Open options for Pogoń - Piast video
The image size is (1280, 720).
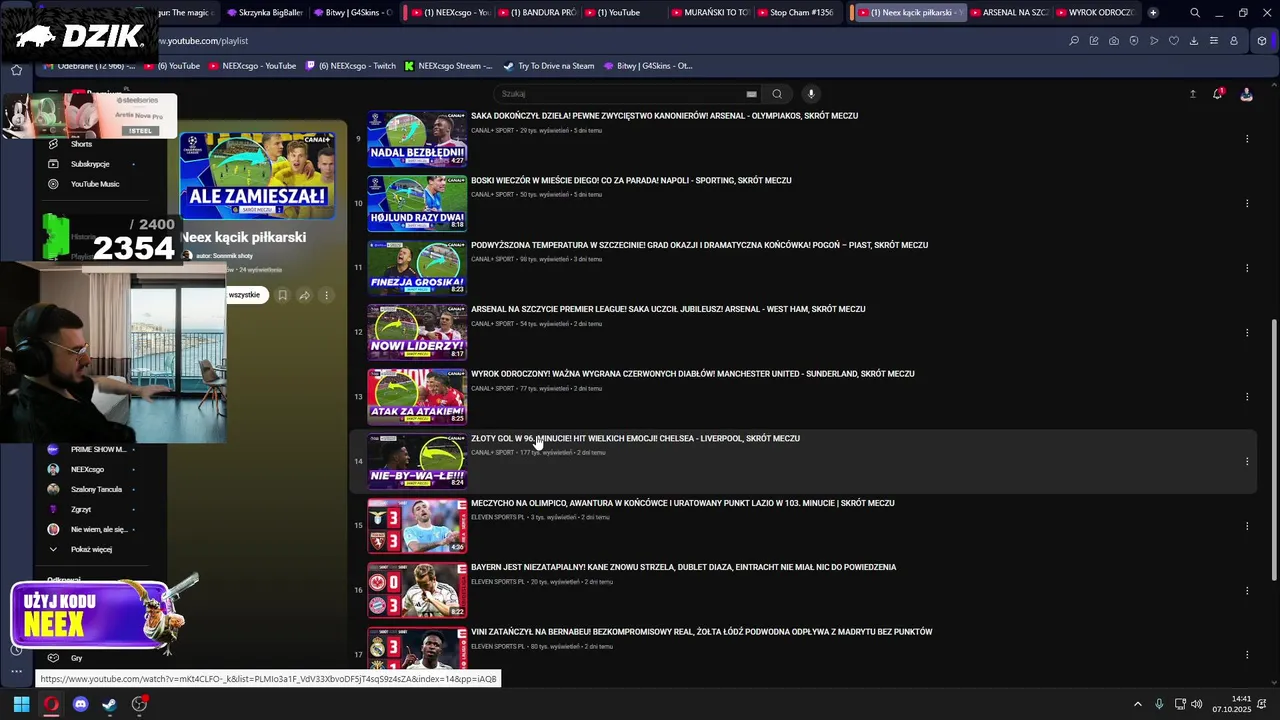1247,268
